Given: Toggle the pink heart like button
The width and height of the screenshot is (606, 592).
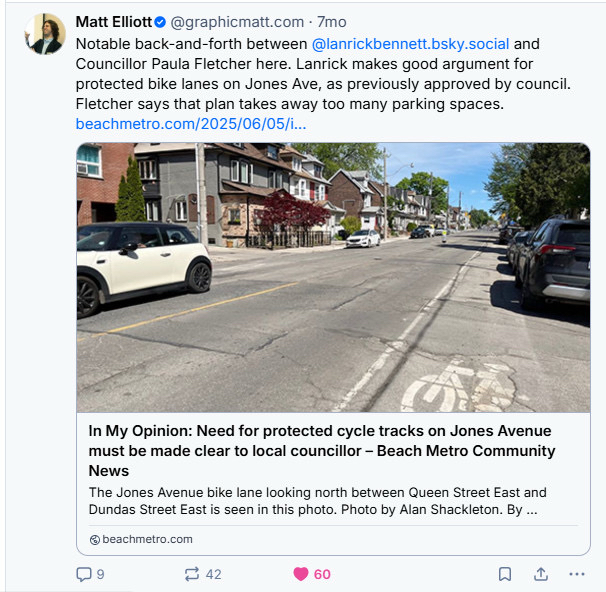Looking at the screenshot, I should click(300, 574).
